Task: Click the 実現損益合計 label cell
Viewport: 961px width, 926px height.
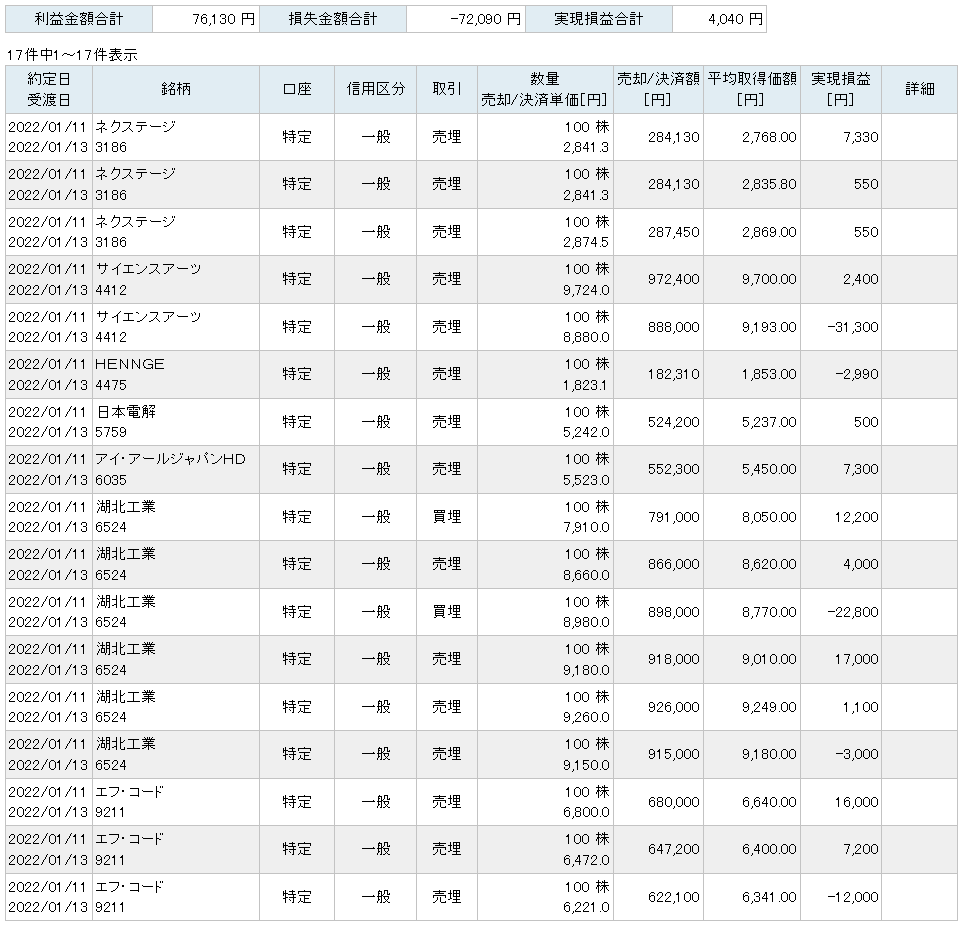Action: 599,19
